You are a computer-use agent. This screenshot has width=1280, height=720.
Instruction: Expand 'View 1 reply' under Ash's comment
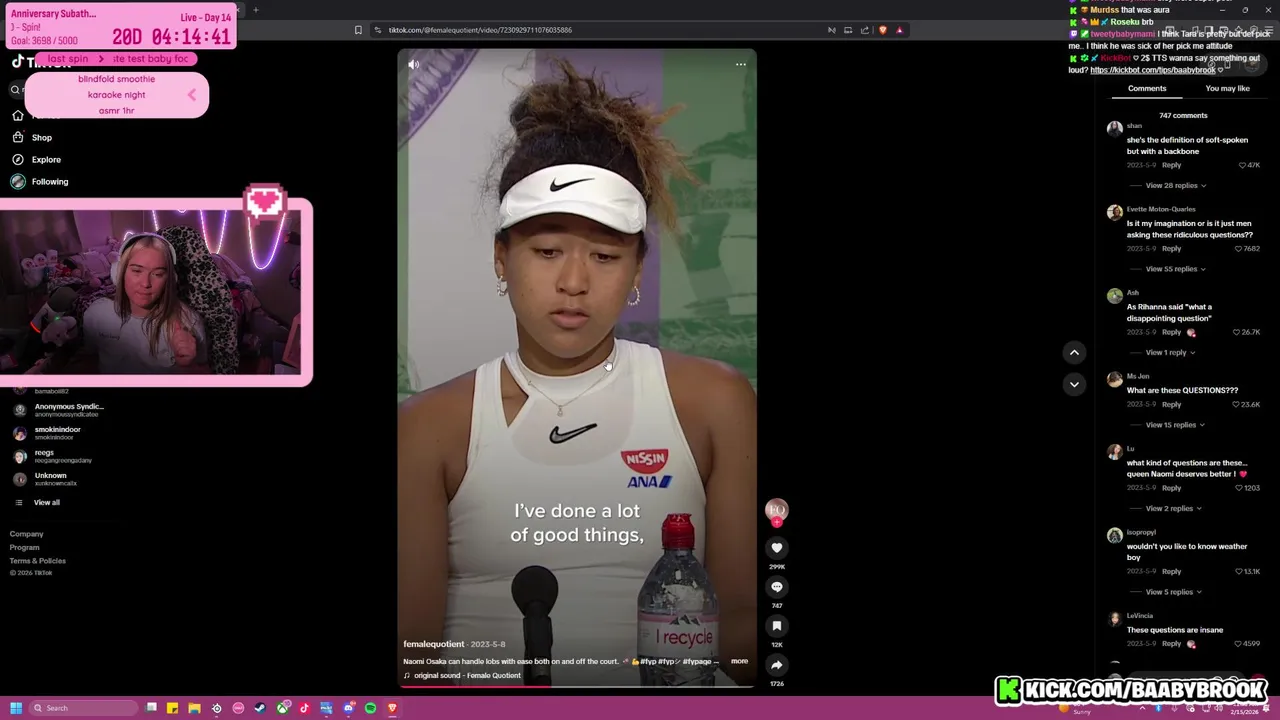pos(1170,352)
